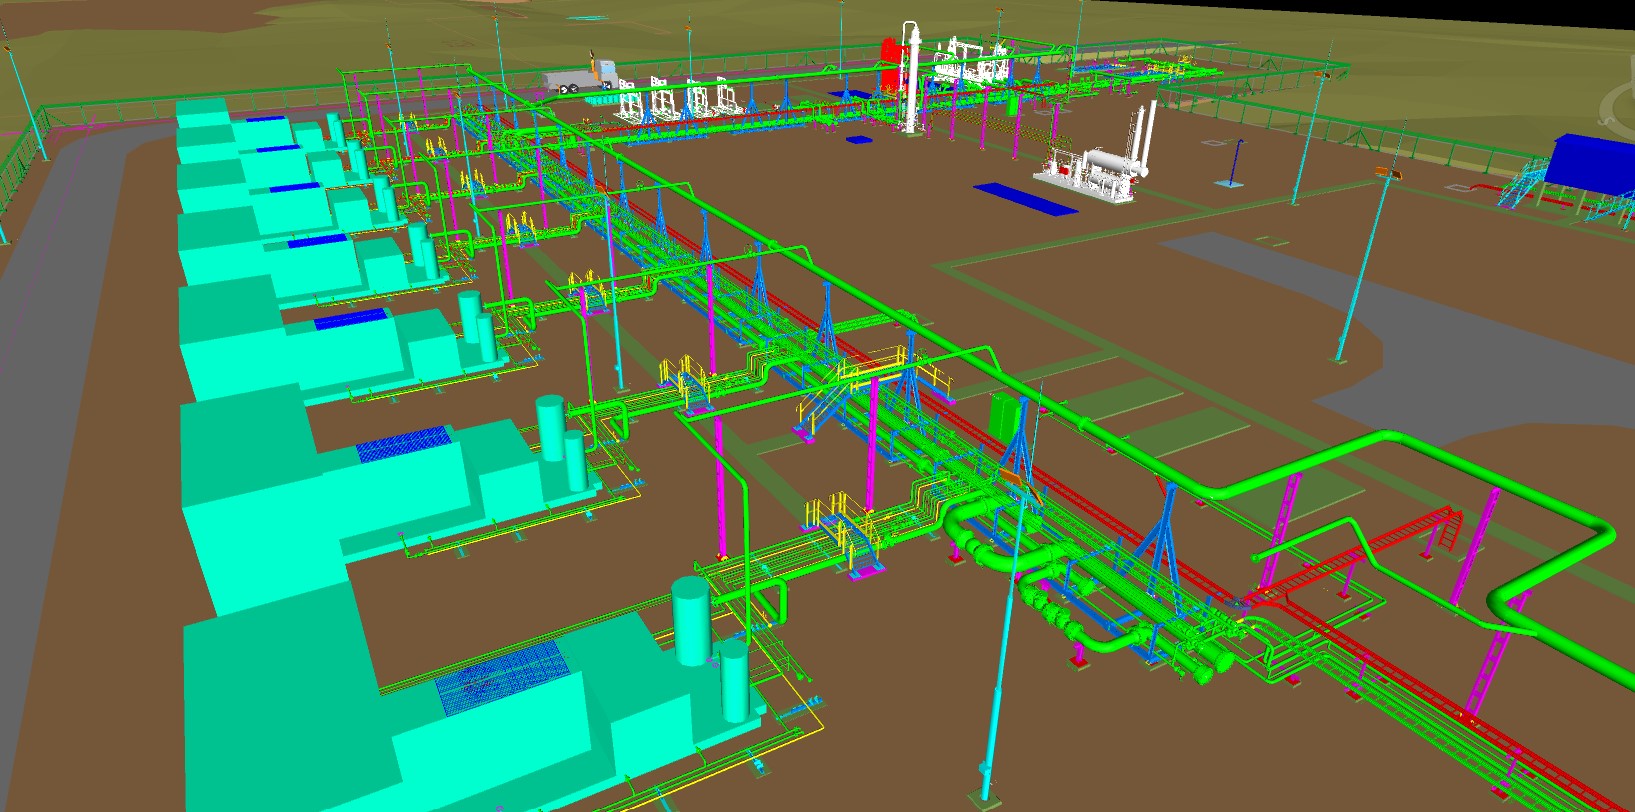Select the nearest tall cyan cylindrical tank
Viewport: 1635px width, 812px height.
[690, 622]
